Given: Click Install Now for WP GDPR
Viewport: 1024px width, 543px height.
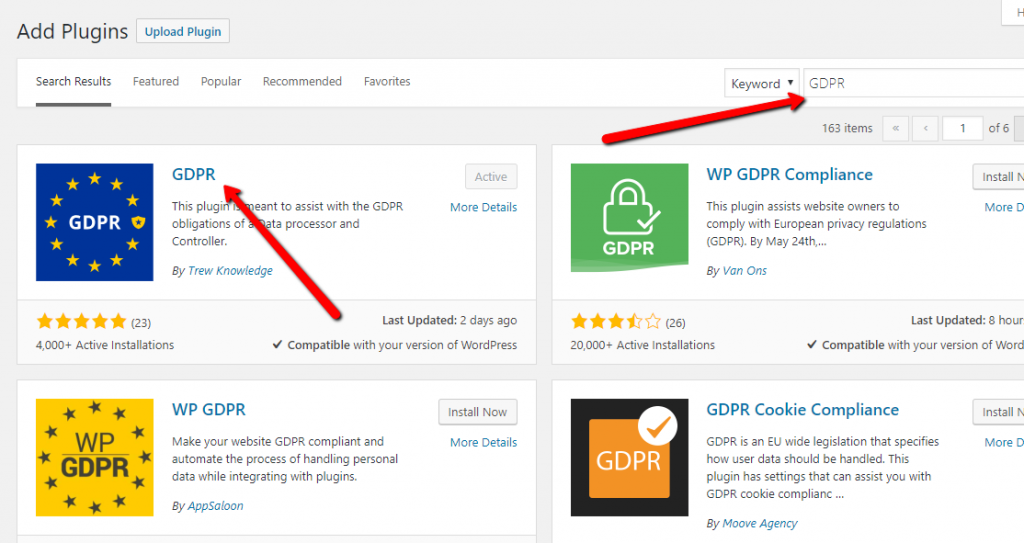Looking at the screenshot, I should 477,412.
